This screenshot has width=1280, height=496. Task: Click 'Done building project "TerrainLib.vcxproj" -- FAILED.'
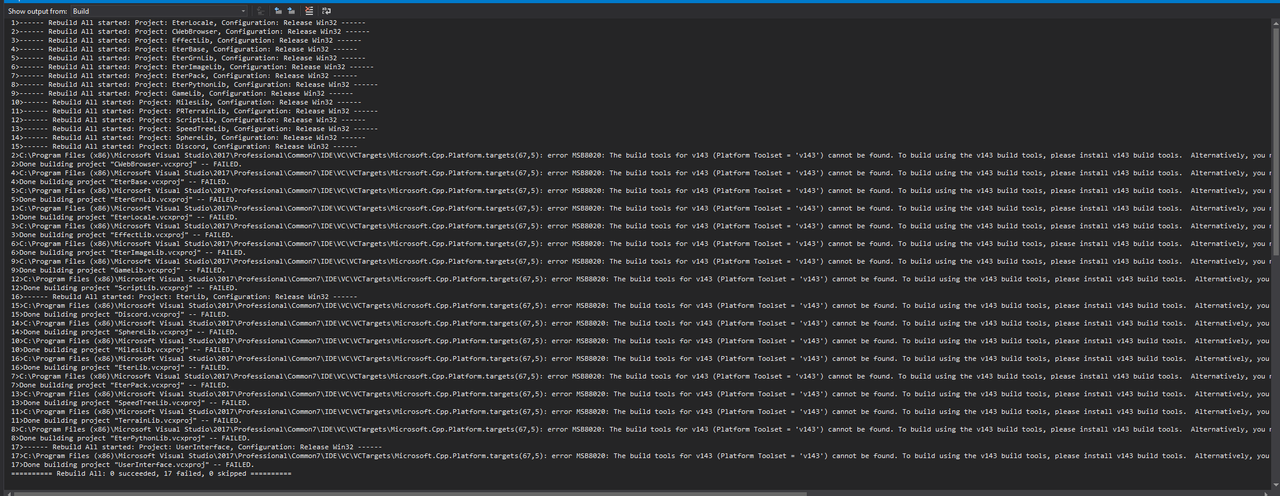pyautogui.click(x=127, y=421)
